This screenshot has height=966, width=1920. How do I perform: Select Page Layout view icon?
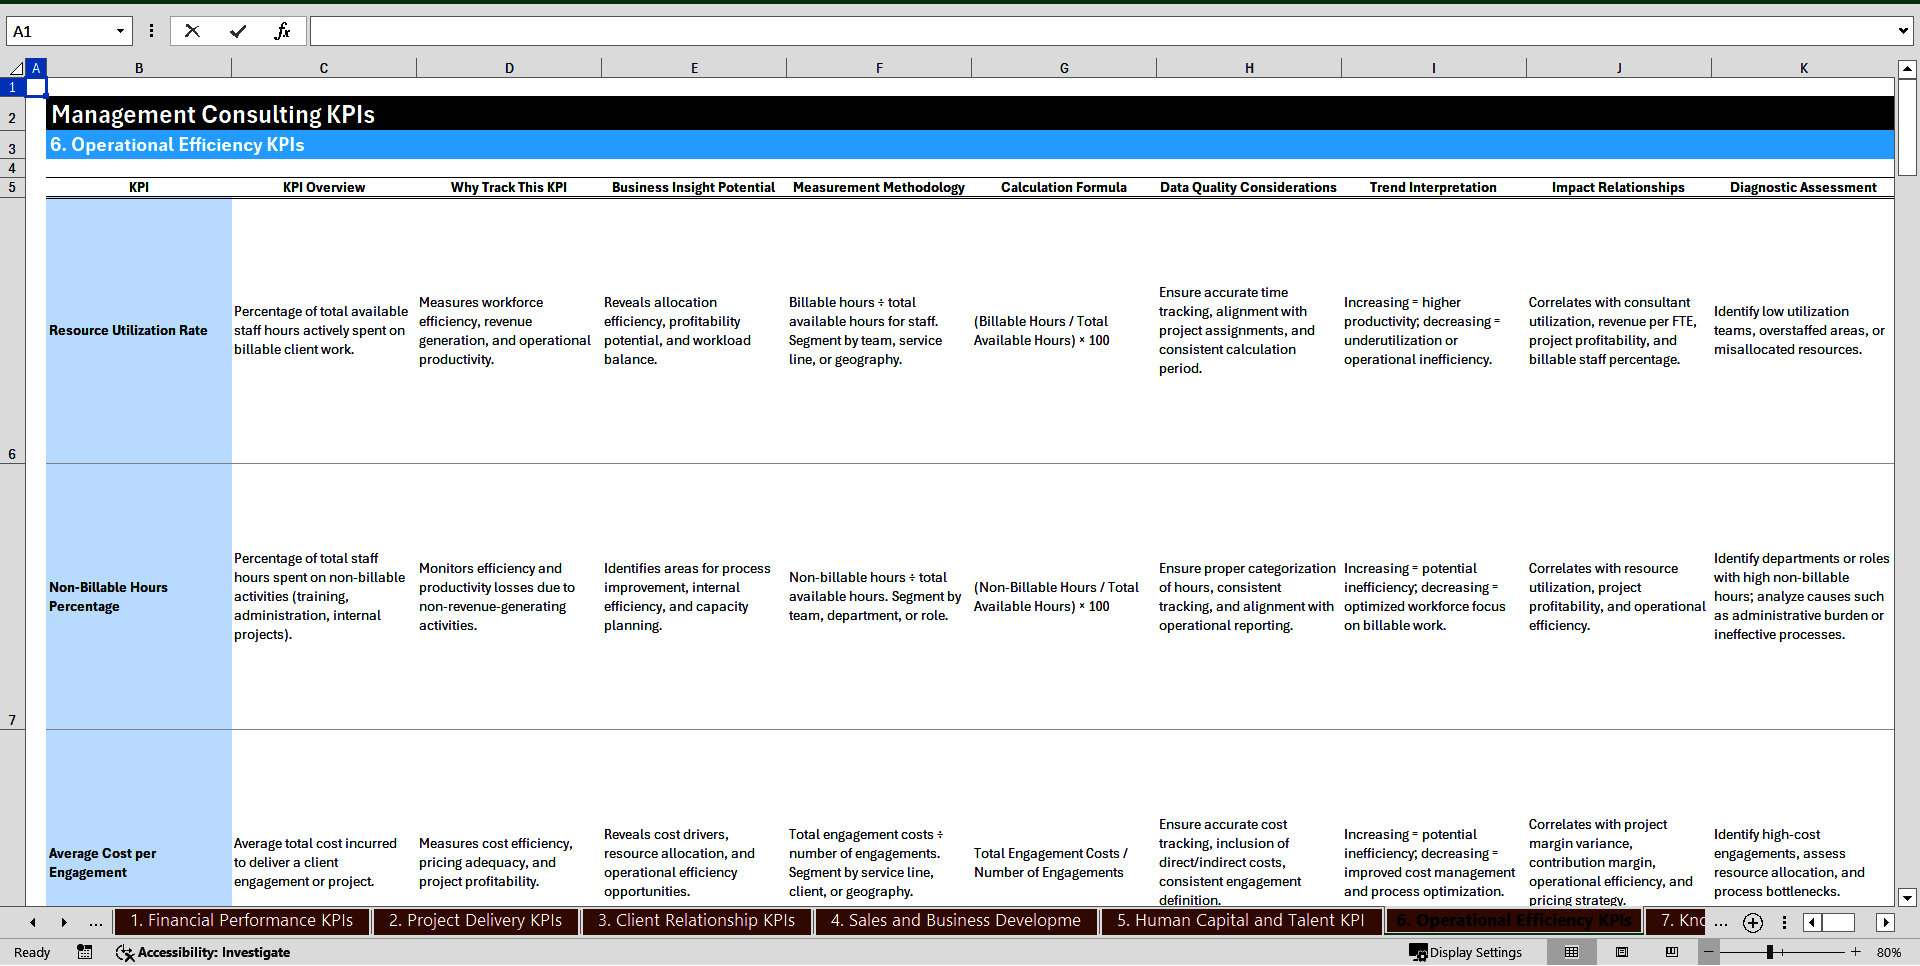[x=1622, y=952]
